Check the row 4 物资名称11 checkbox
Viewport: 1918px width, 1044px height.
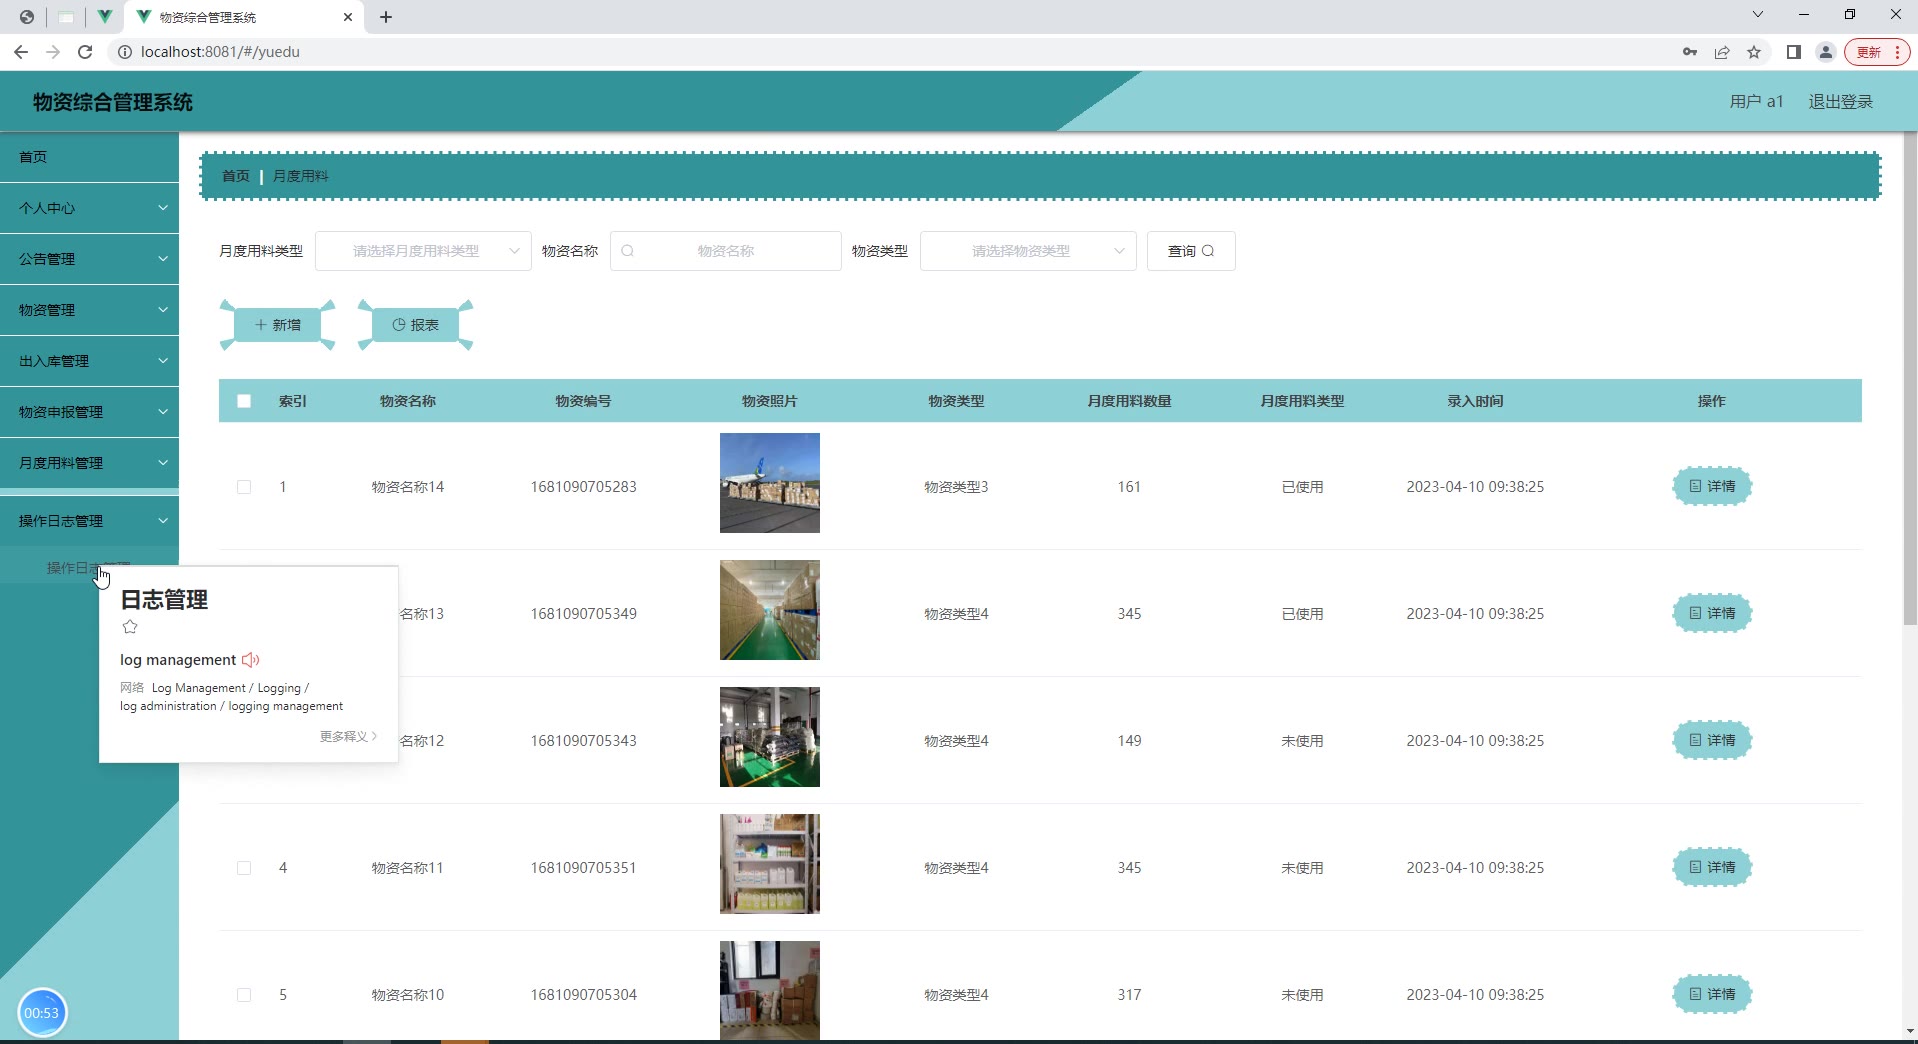(x=244, y=868)
